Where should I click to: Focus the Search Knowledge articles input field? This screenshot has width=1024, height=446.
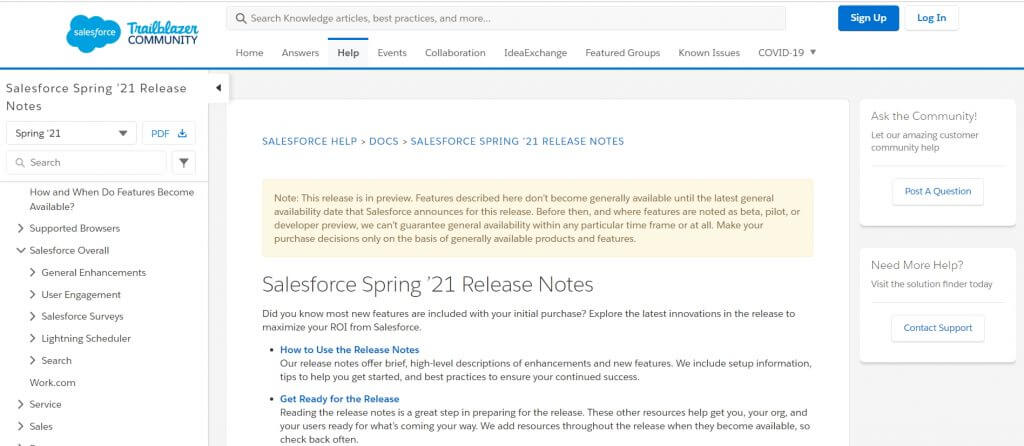506,18
